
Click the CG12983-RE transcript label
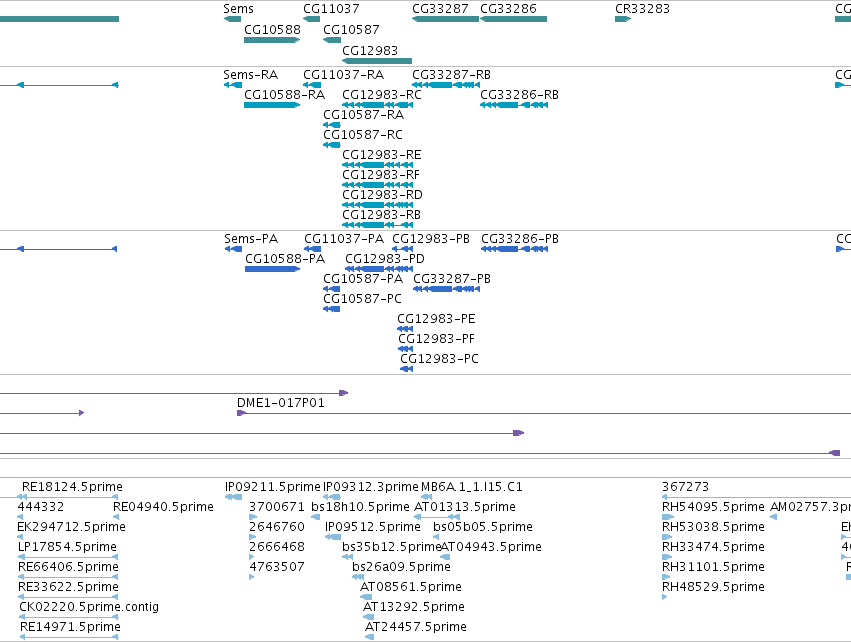pos(382,155)
